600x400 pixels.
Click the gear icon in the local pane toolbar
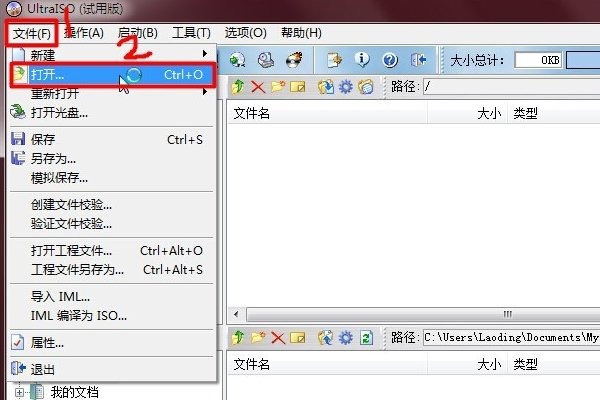point(346,338)
